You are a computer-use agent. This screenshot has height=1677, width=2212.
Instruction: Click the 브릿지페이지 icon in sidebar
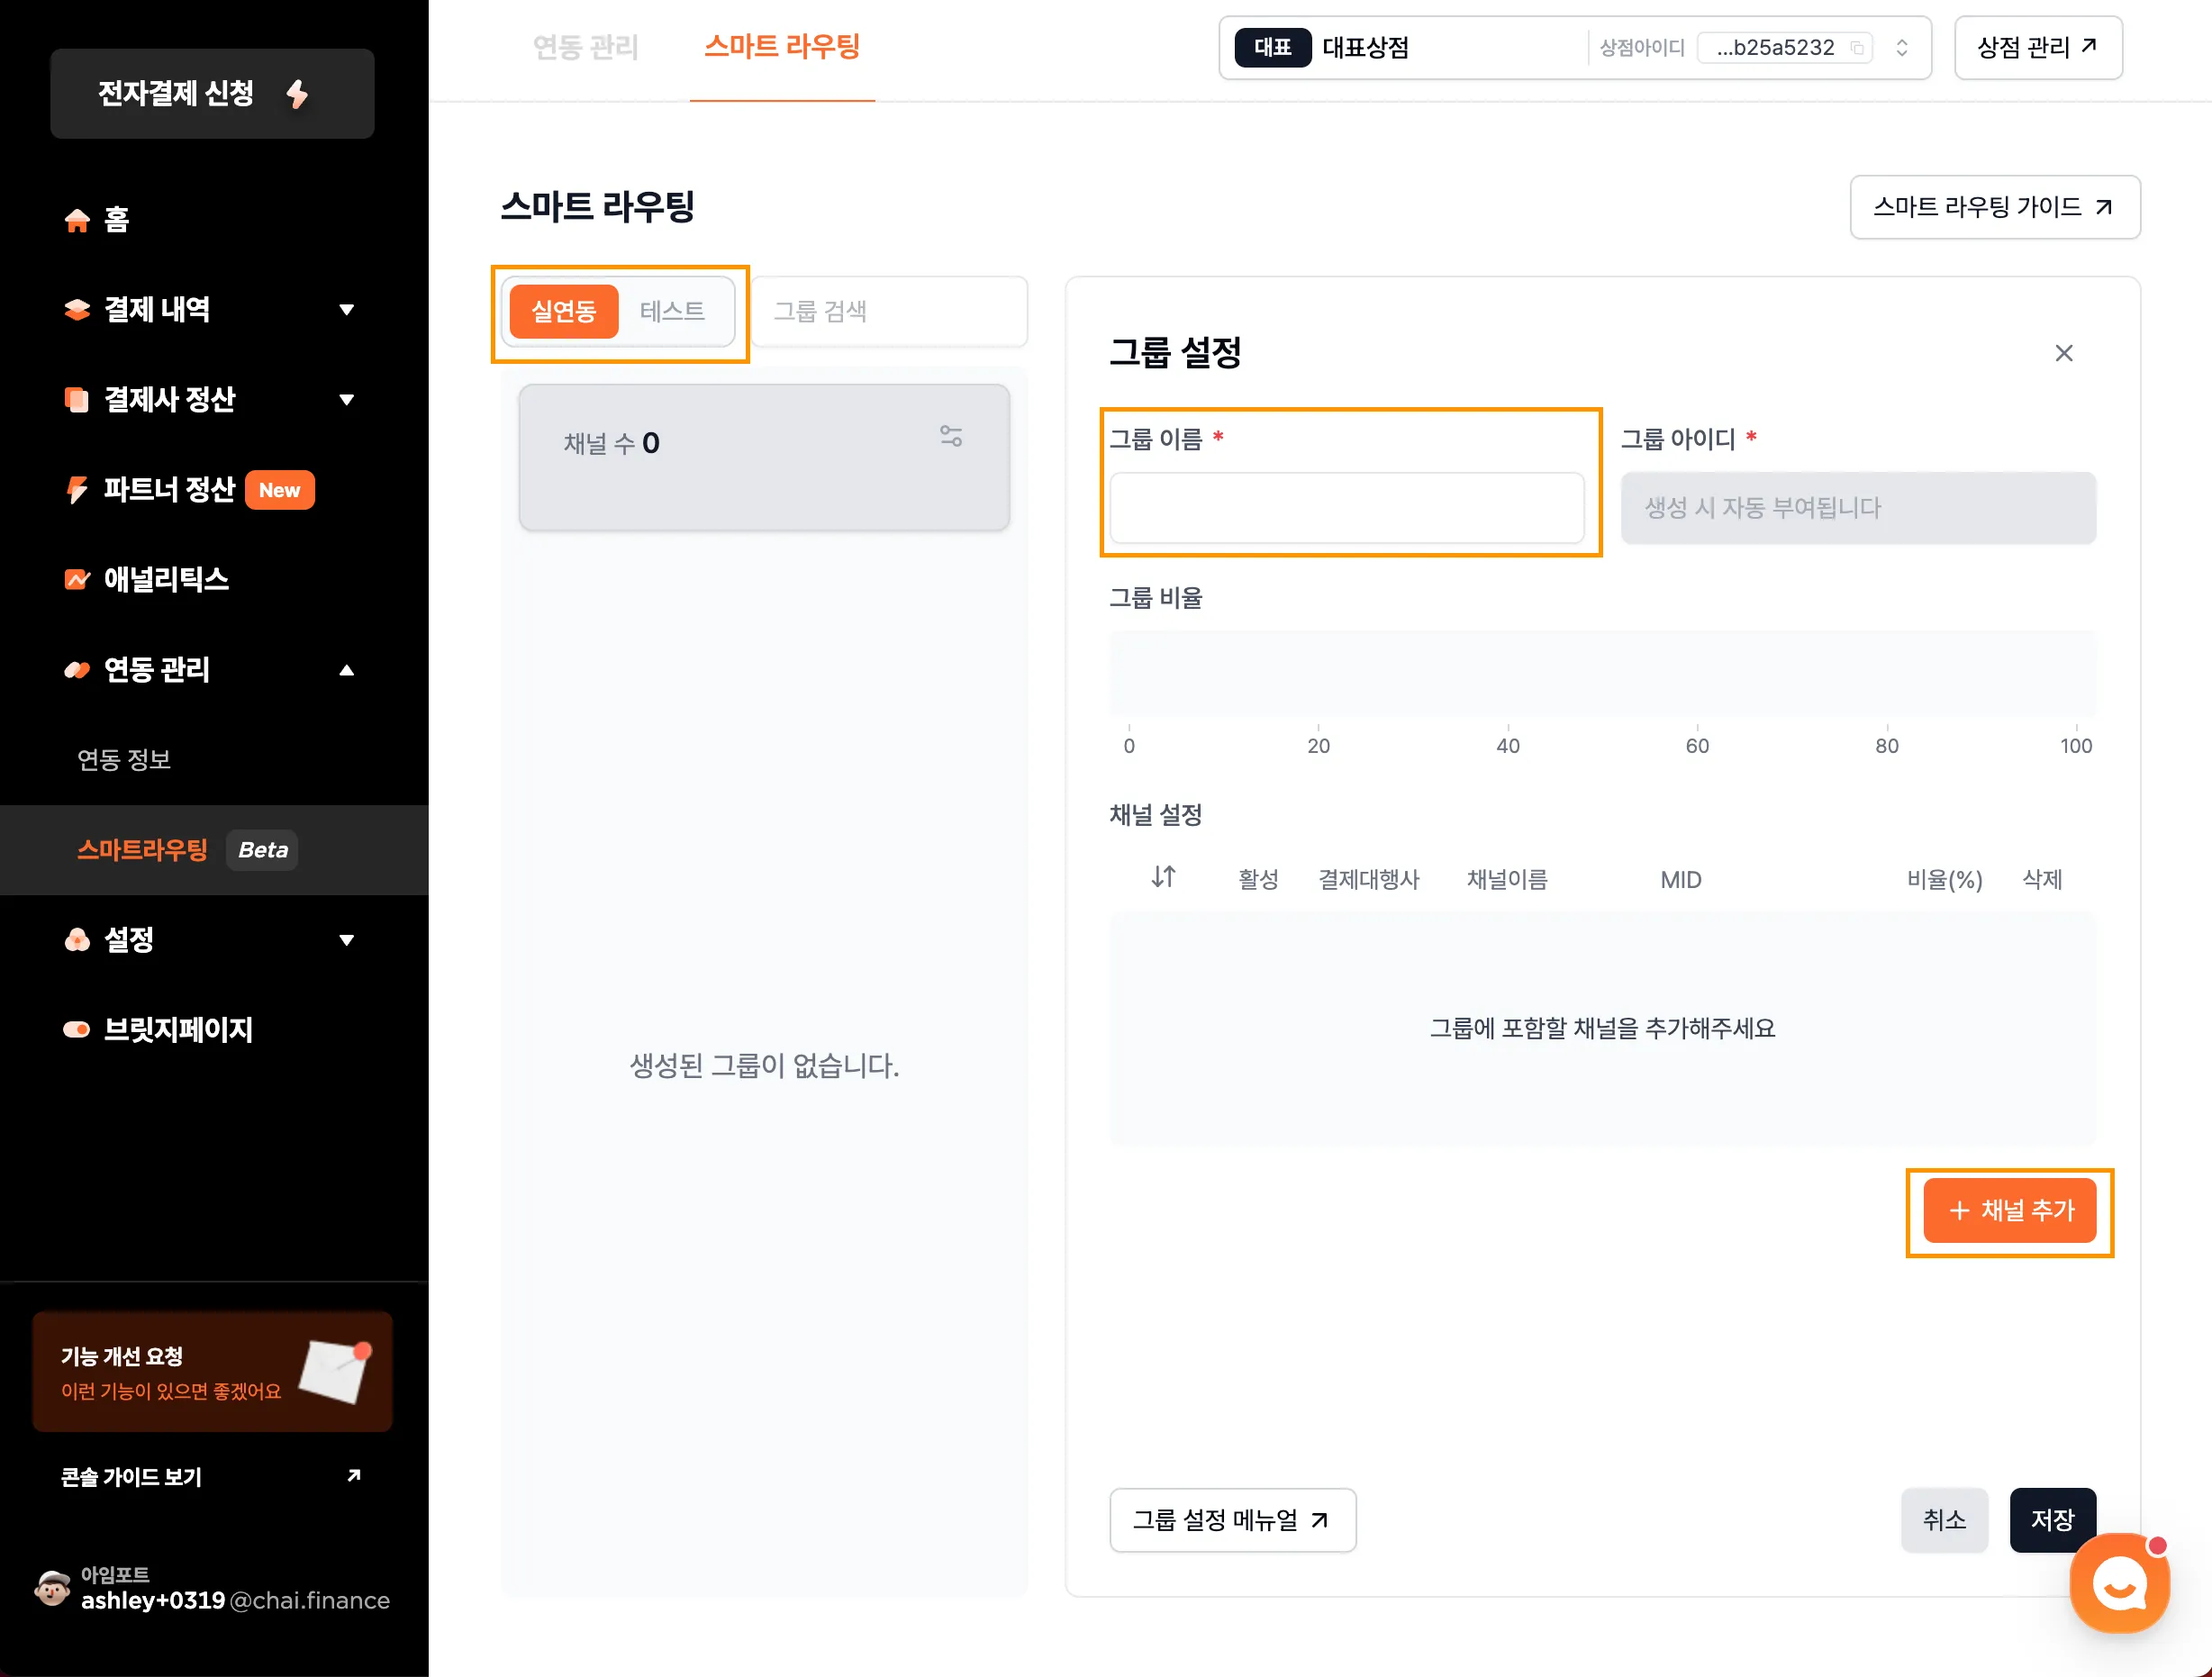click(77, 1029)
